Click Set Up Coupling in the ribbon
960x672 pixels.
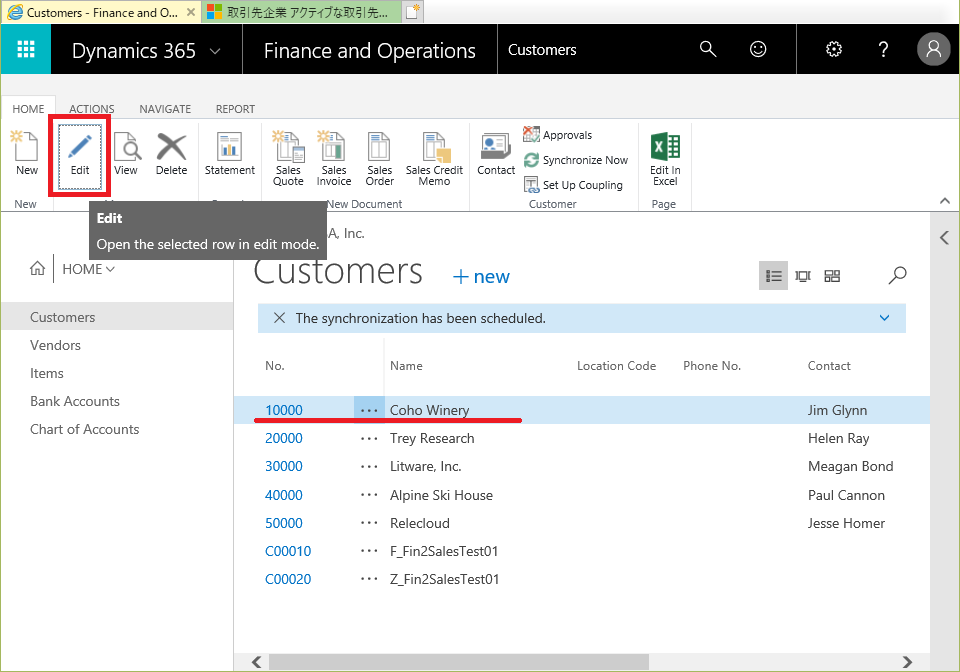(x=574, y=185)
